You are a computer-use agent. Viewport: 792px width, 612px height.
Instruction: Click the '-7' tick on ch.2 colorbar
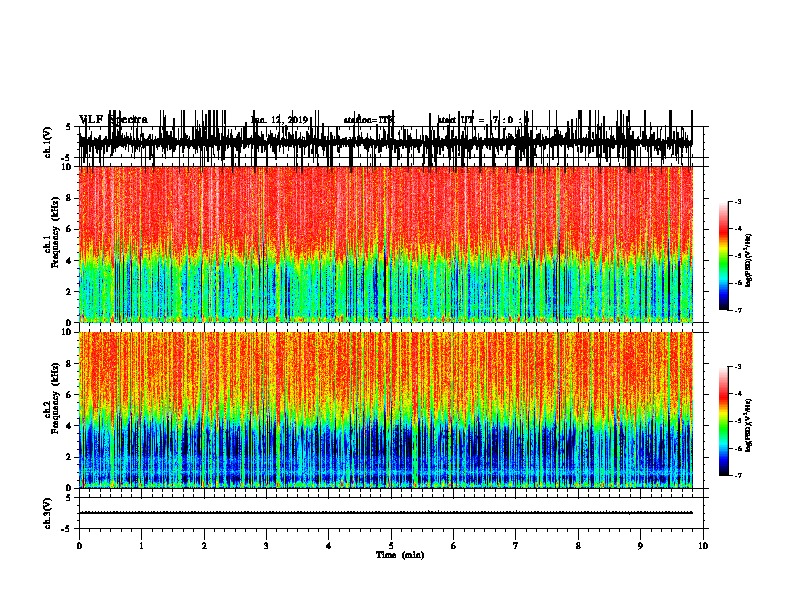tap(737, 476)
